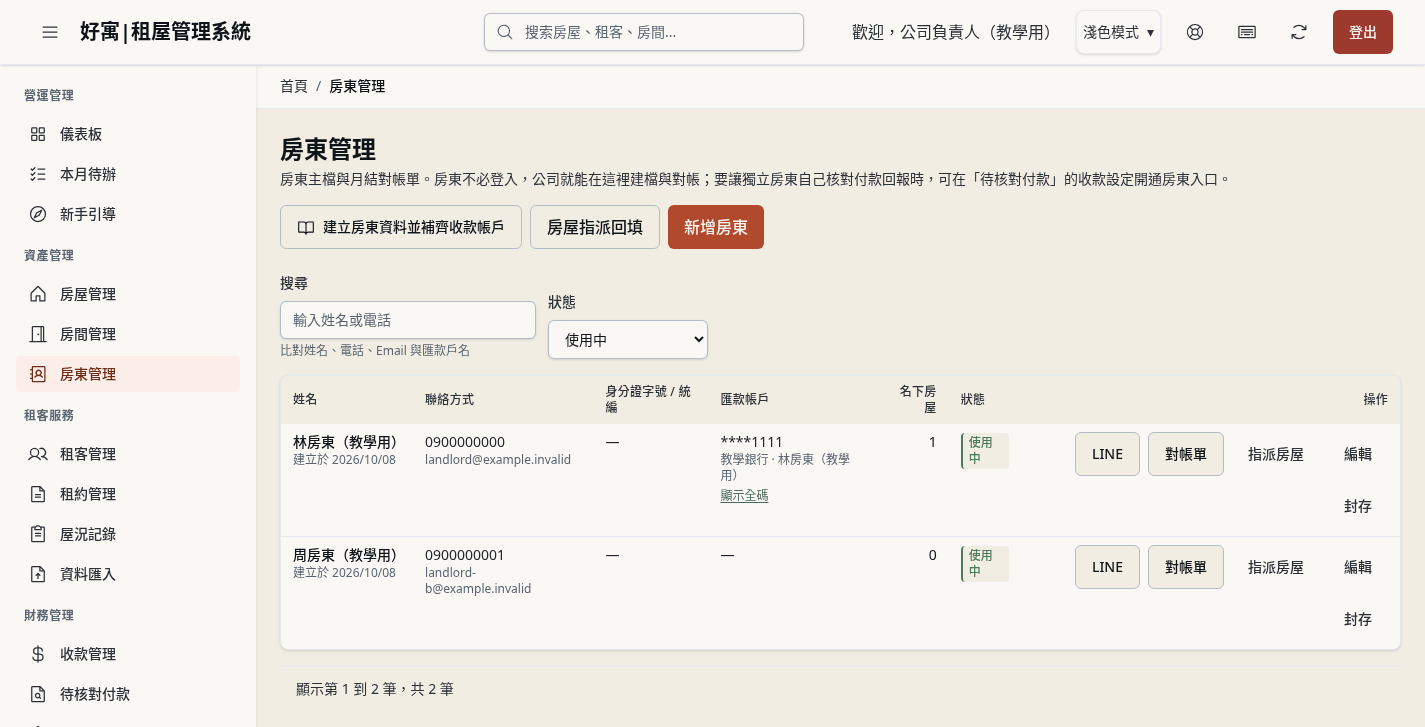Go to 本月待辦 in sidebar

(128, 174)
